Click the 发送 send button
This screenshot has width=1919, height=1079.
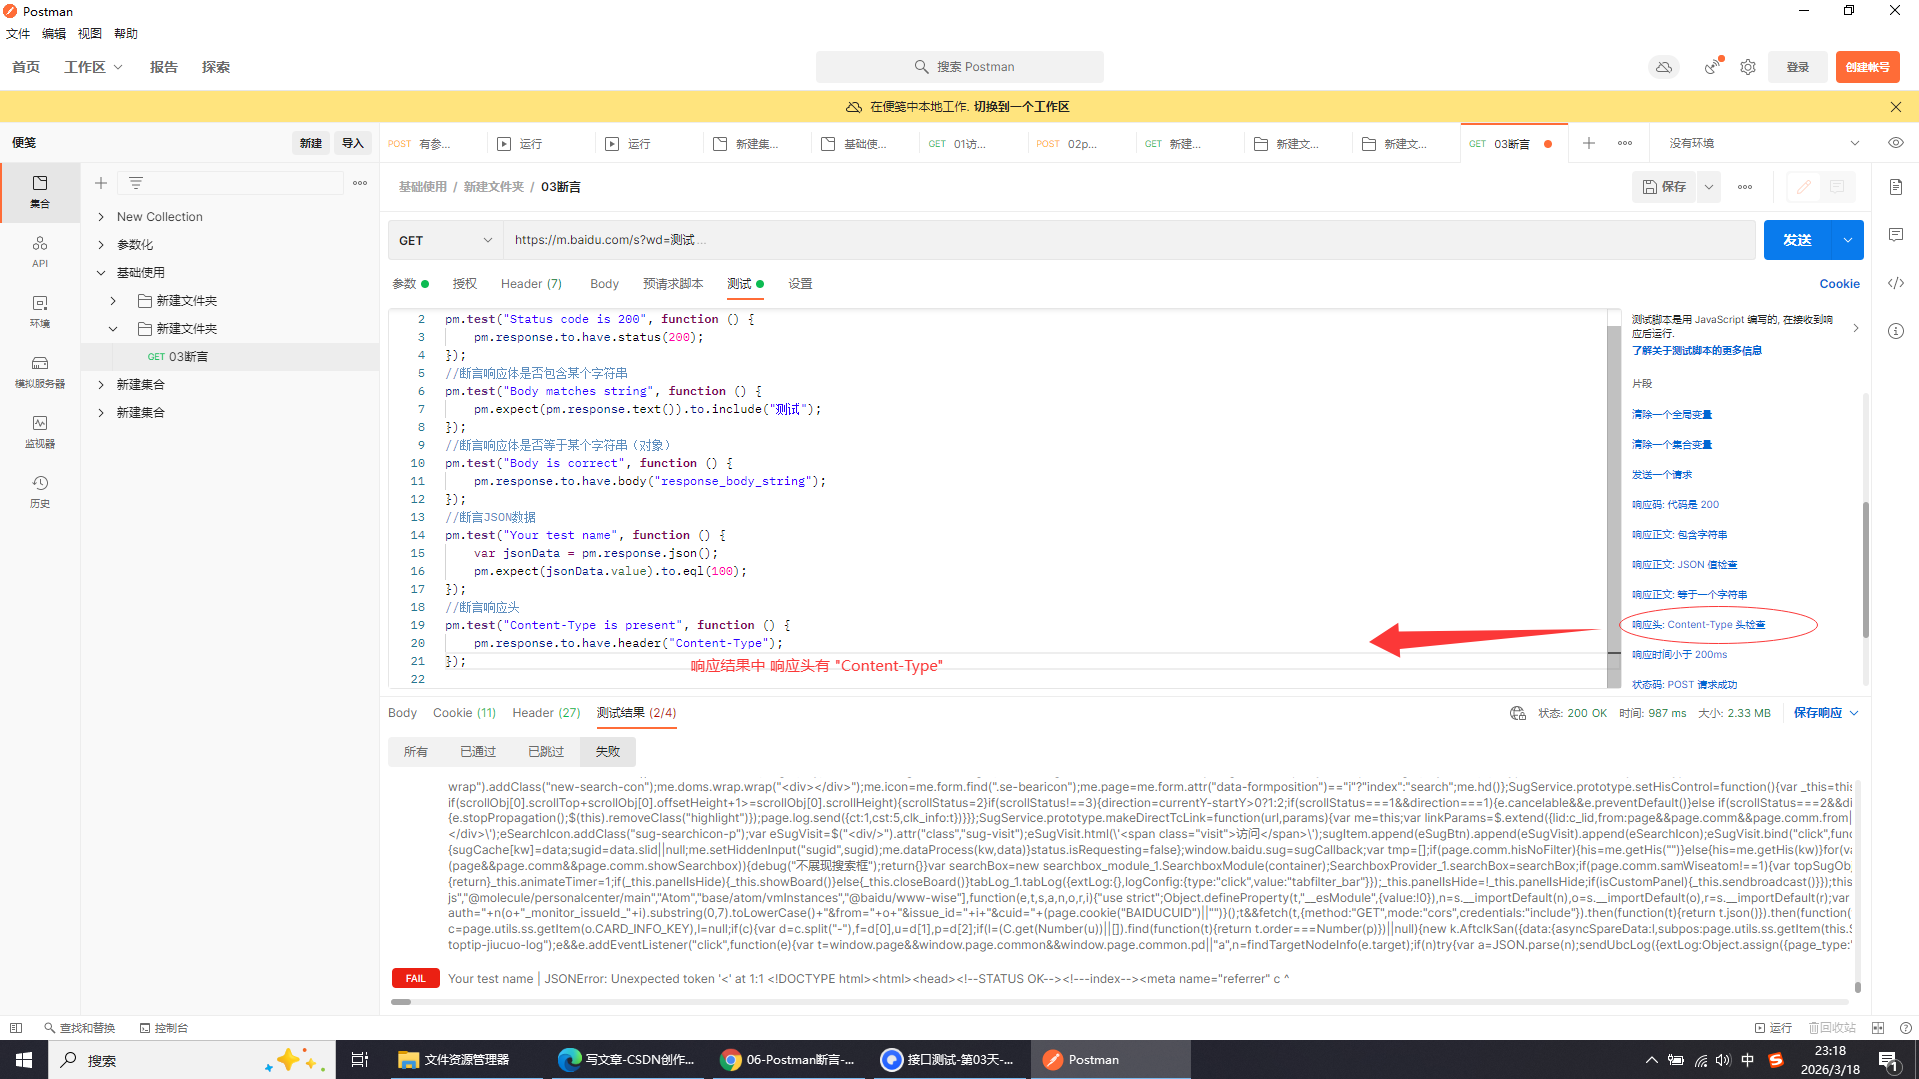click(x=1797, y=240)
